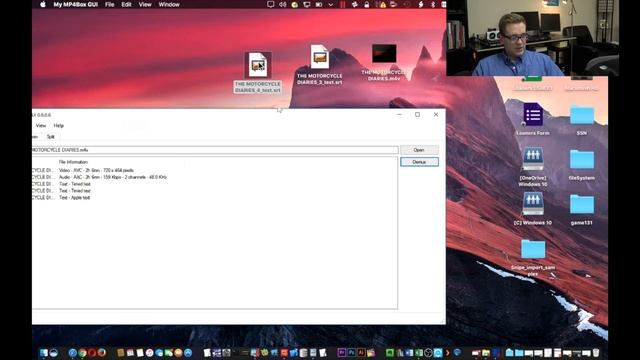The height and width of the screenshot is (360, 640).
Task: Open the View menu in the macOS menu bar
Action: [145, 4]
